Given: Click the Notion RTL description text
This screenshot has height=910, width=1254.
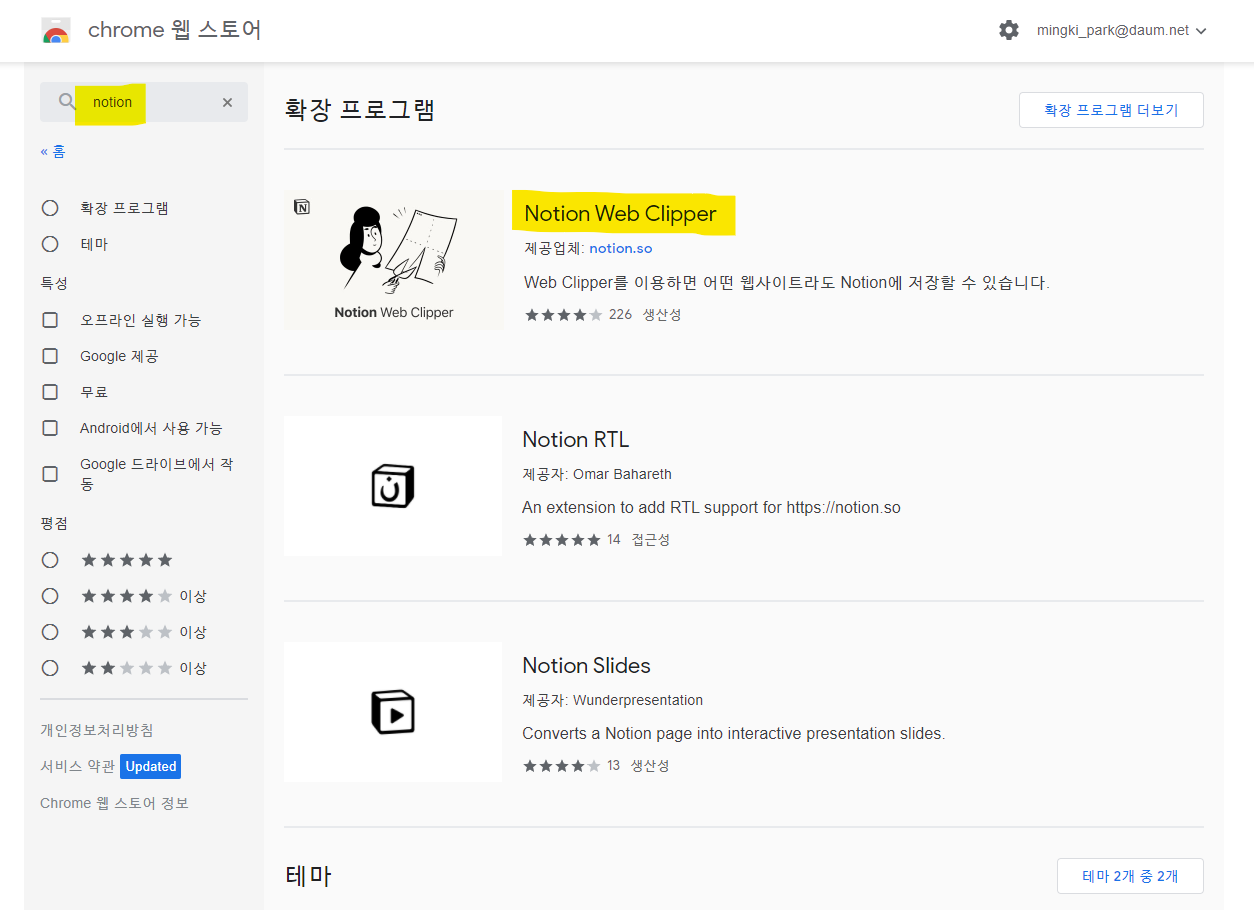Looking at the screenshot, I should tap(711, 508).
